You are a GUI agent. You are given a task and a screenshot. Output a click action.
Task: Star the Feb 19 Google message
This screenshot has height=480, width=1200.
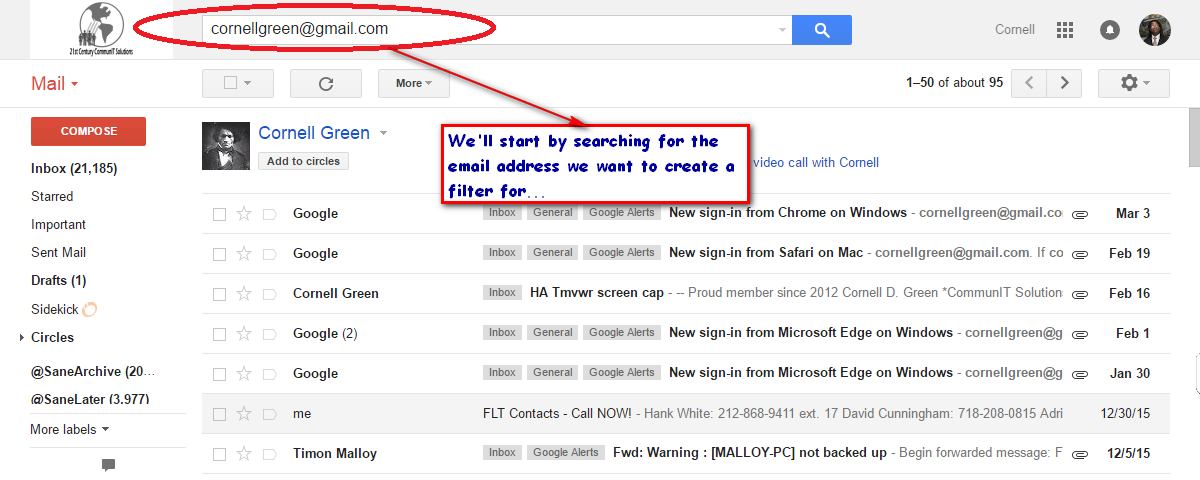coord(244,253)
